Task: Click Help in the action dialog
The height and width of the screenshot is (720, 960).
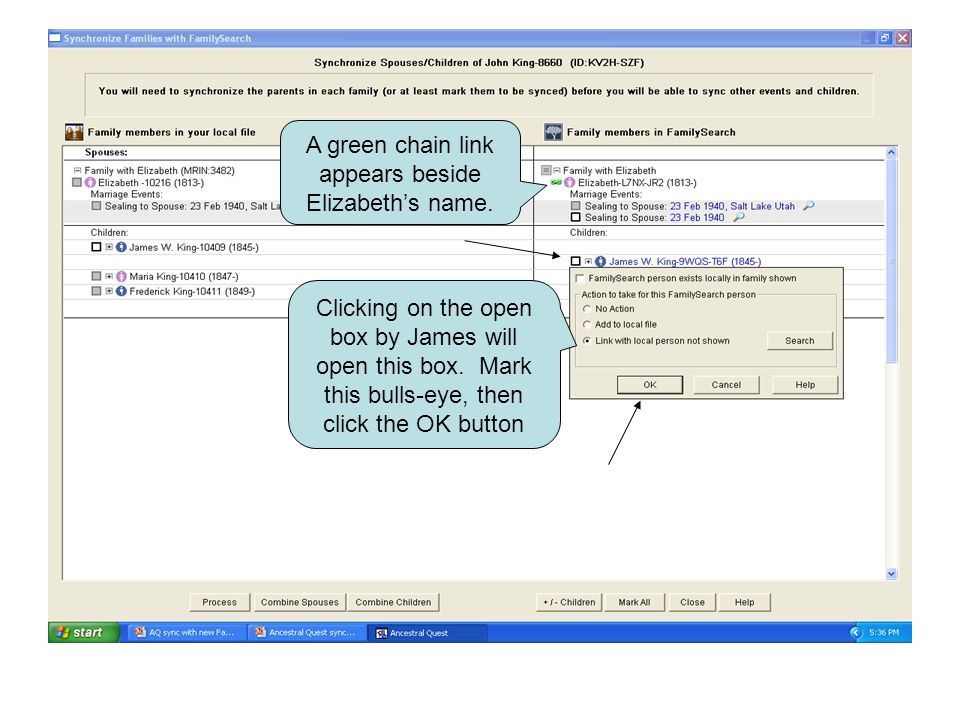Action: click(805, 385)
